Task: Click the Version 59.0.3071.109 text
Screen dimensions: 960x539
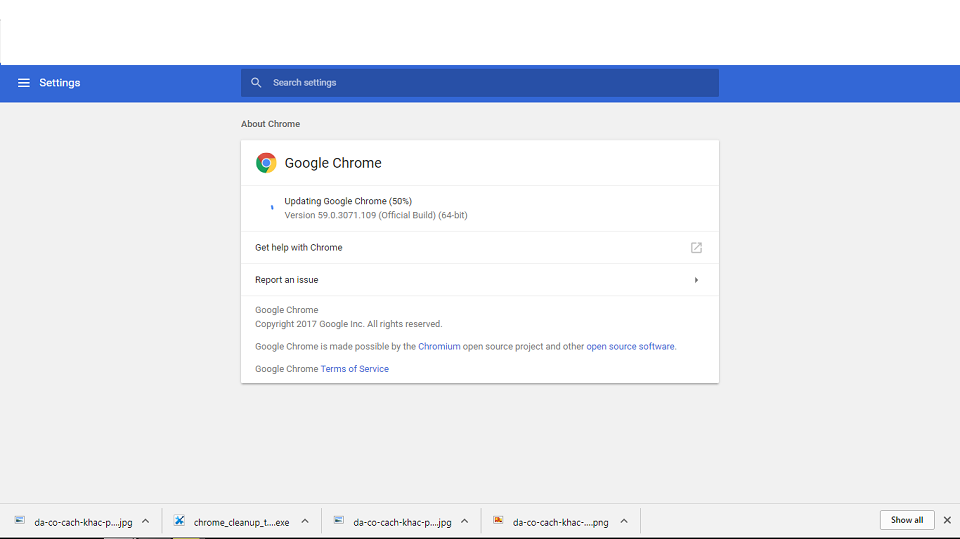Action: point(376,215)
